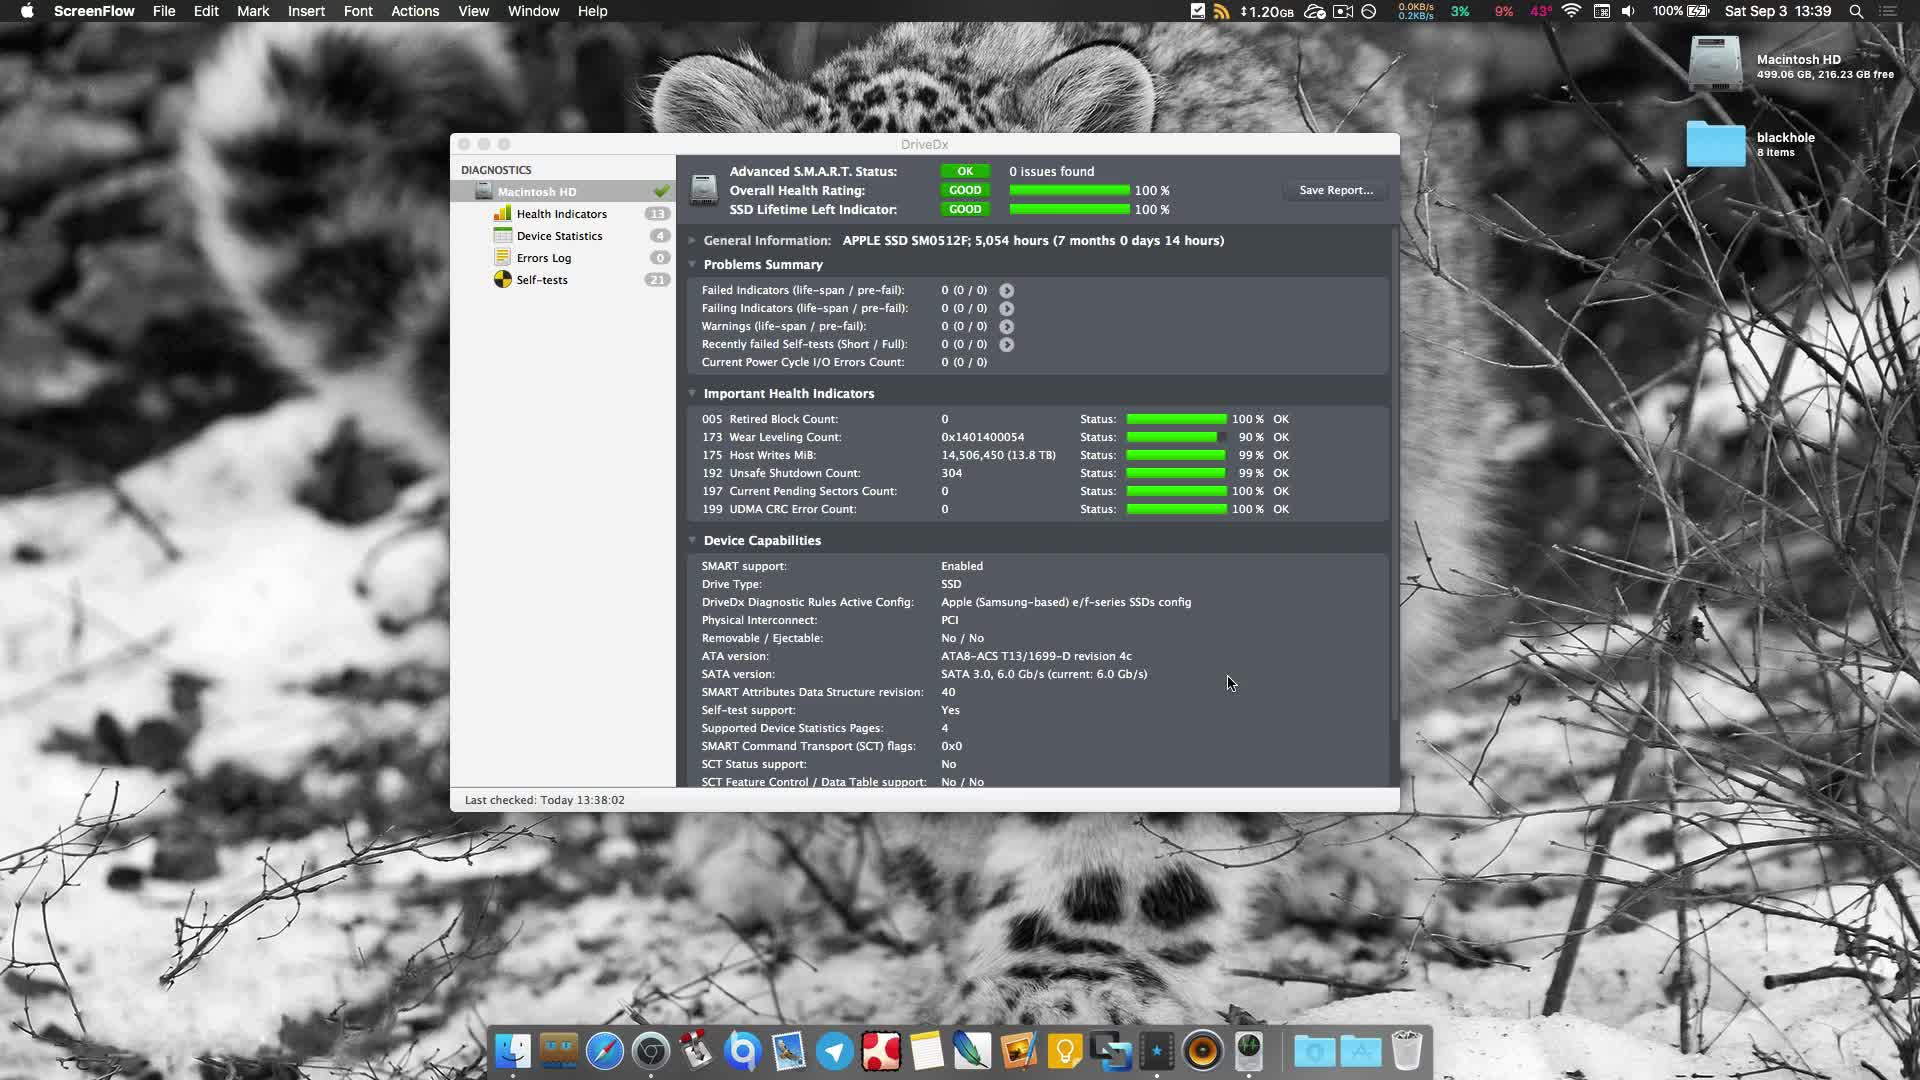
Task: Click the Errors Log notepad icon
Action: click(x=502, y=258)
